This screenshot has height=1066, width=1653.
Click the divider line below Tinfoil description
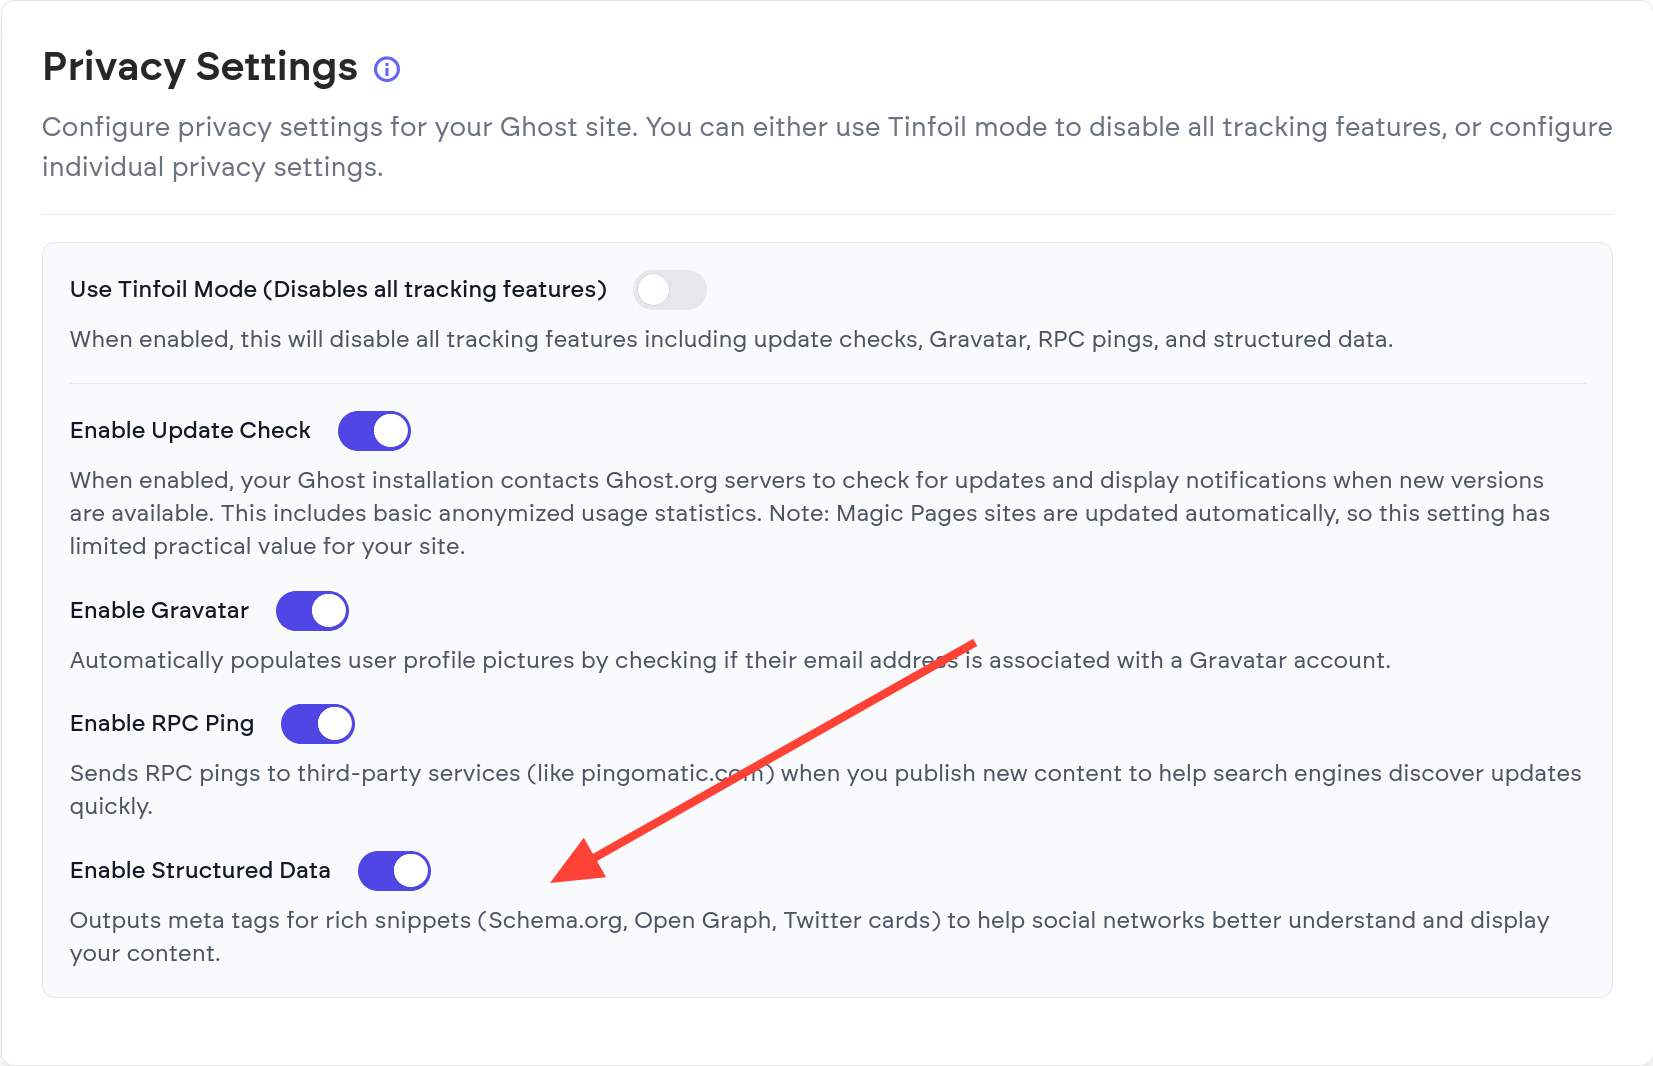tap(826, 384)
